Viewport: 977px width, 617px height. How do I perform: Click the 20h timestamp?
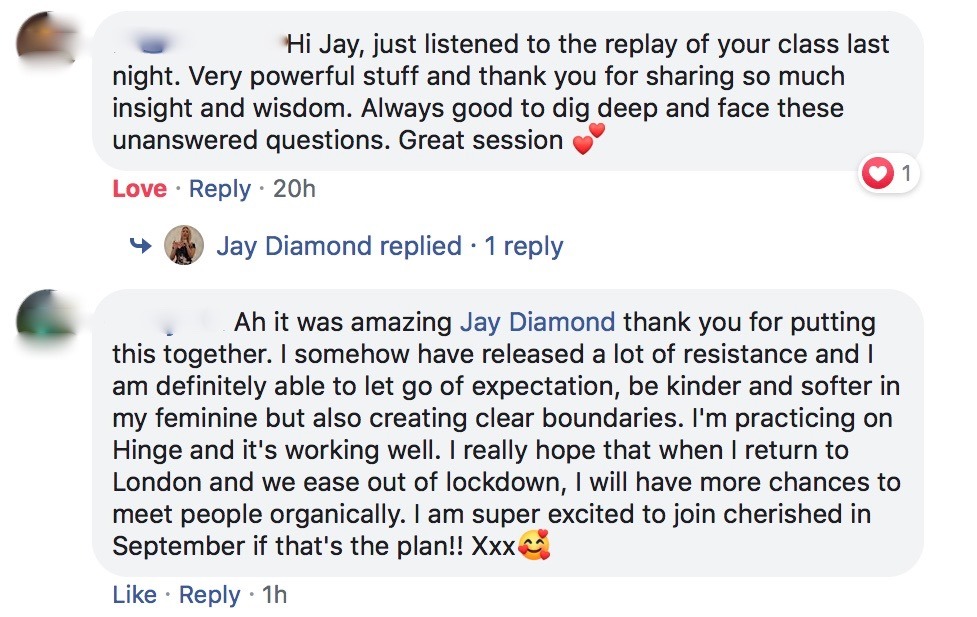tap(294, 188)
